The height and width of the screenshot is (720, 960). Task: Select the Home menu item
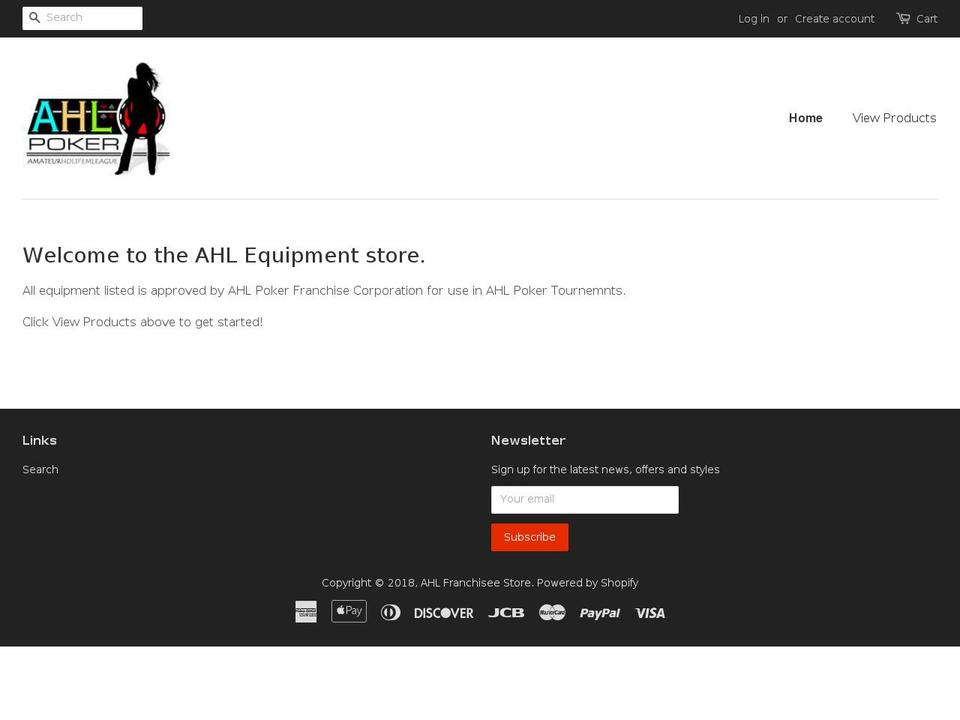805,118
